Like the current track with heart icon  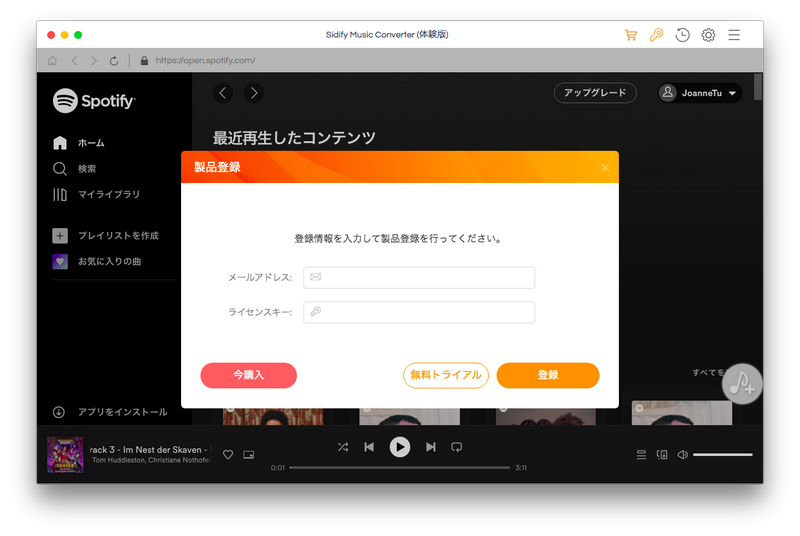pyautogui.click(x=228, y=454)
